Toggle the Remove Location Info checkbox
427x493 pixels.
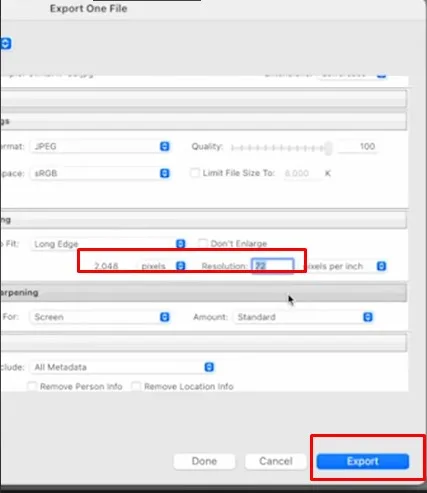[136, 386]
